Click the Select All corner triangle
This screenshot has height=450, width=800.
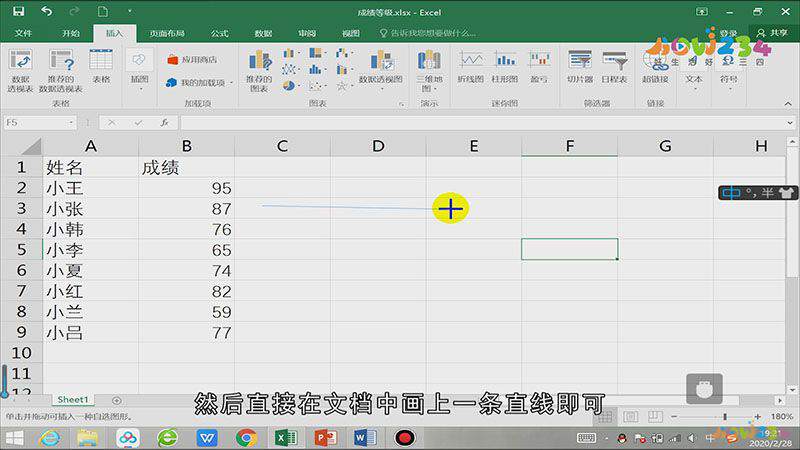[31, 147]
